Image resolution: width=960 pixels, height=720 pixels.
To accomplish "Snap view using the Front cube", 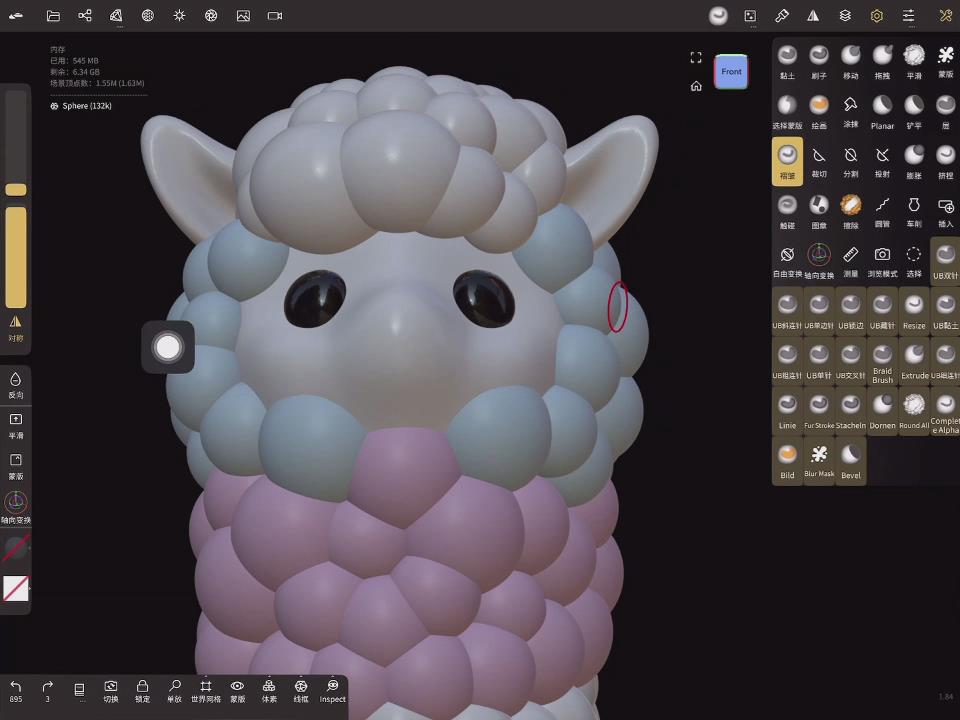I will coord(731,72).
